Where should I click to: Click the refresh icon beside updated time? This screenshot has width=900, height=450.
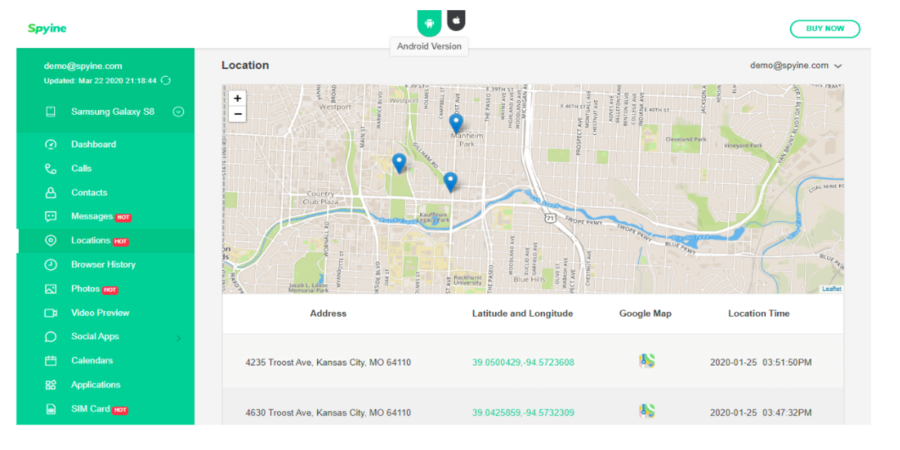pyautogui.click(x=166, y=81)
